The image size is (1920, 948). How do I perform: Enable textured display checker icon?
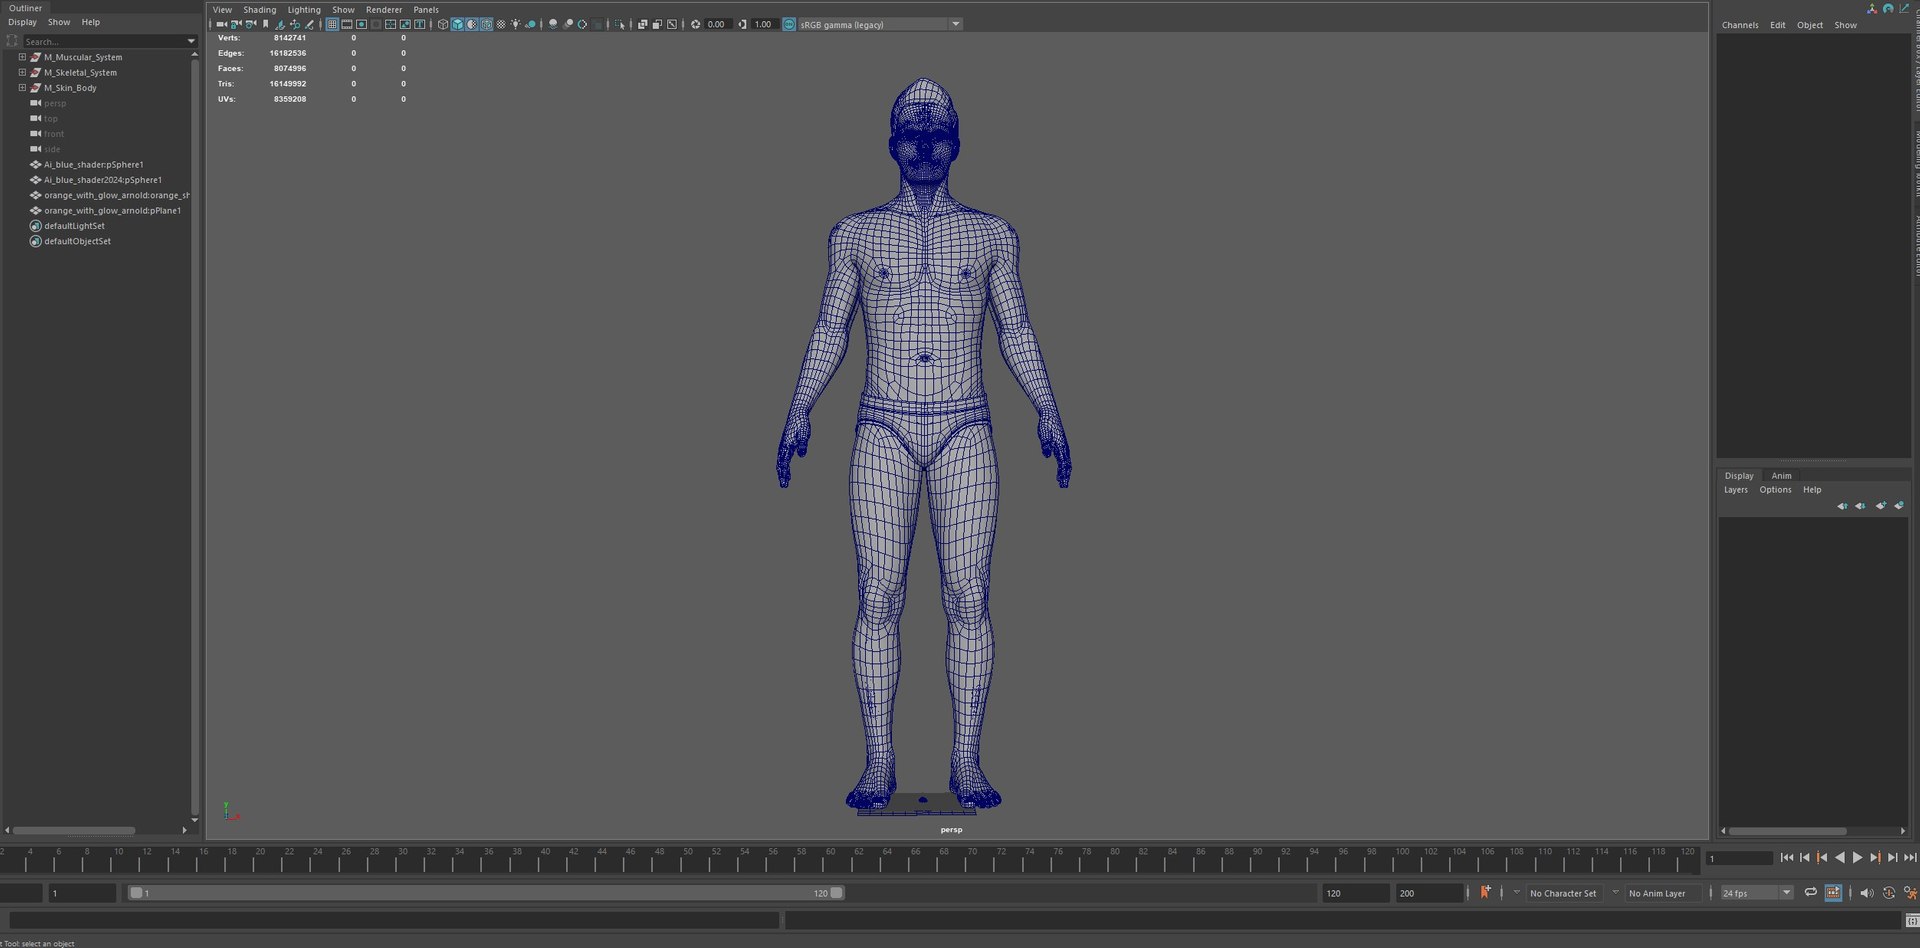point(501,24)
